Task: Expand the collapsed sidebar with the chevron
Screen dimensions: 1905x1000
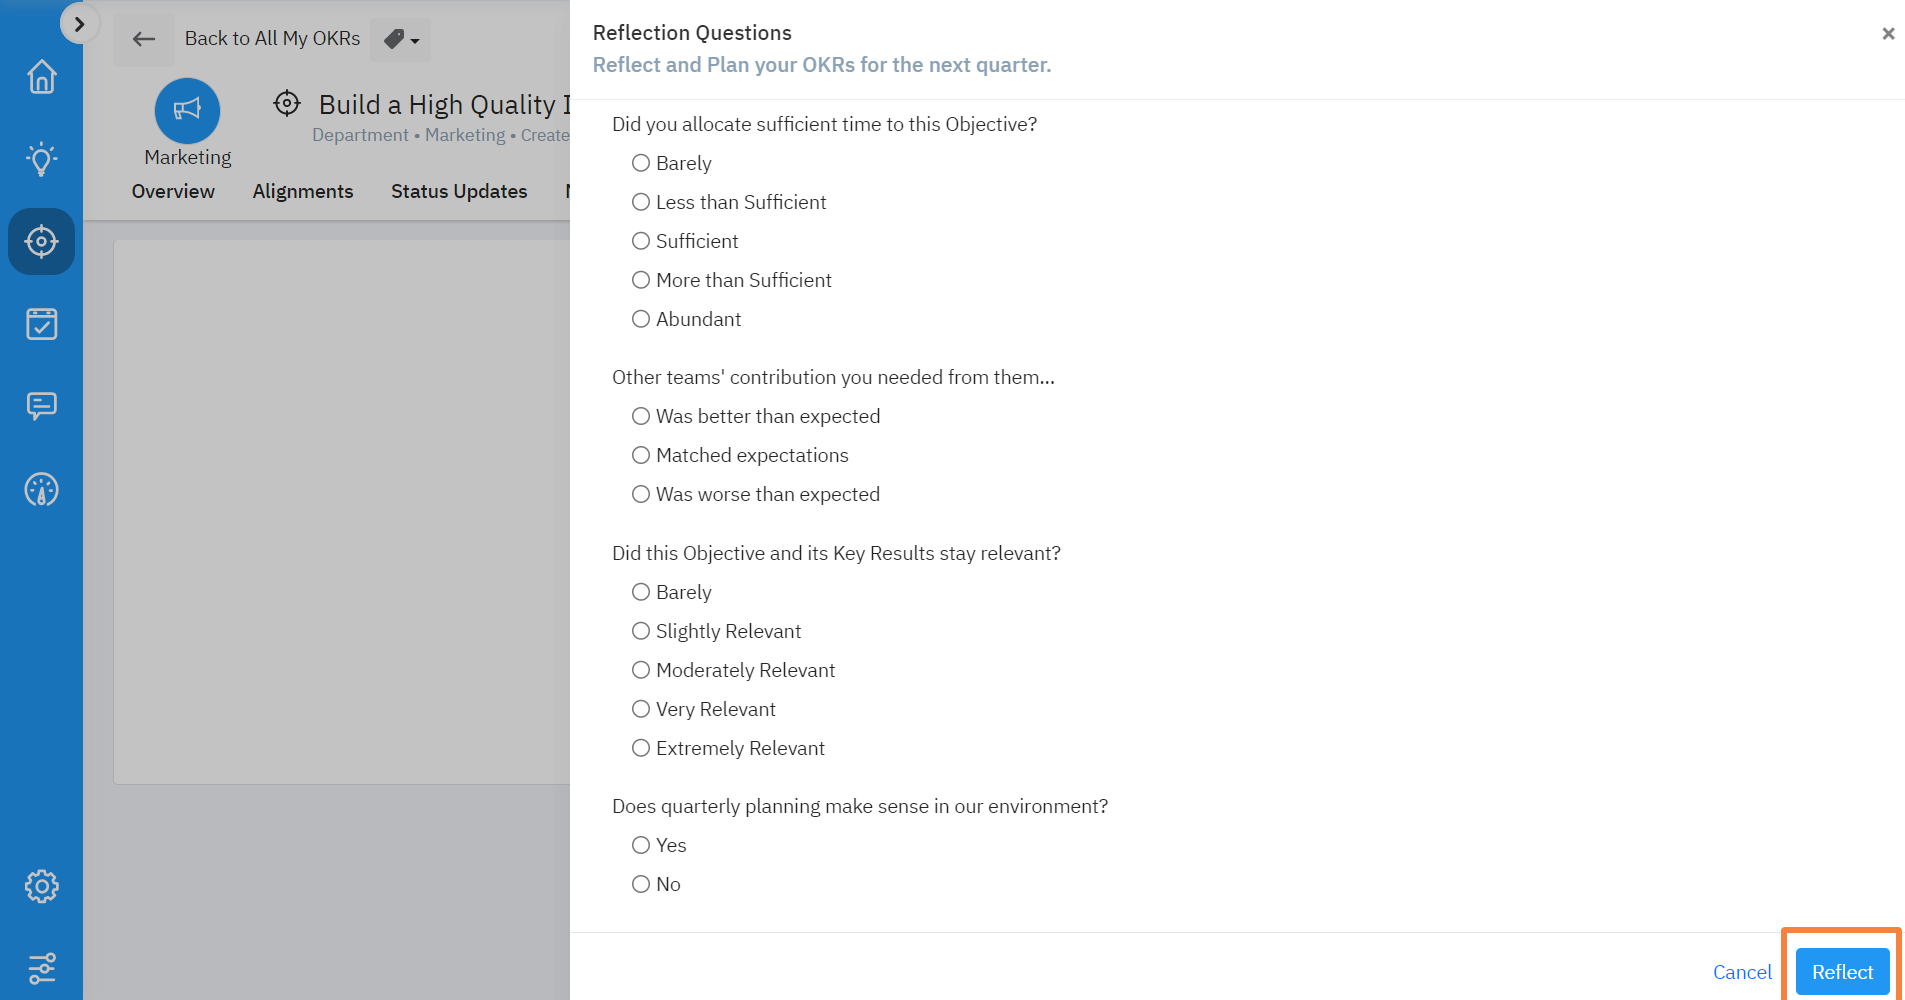Action: (79, 22)
